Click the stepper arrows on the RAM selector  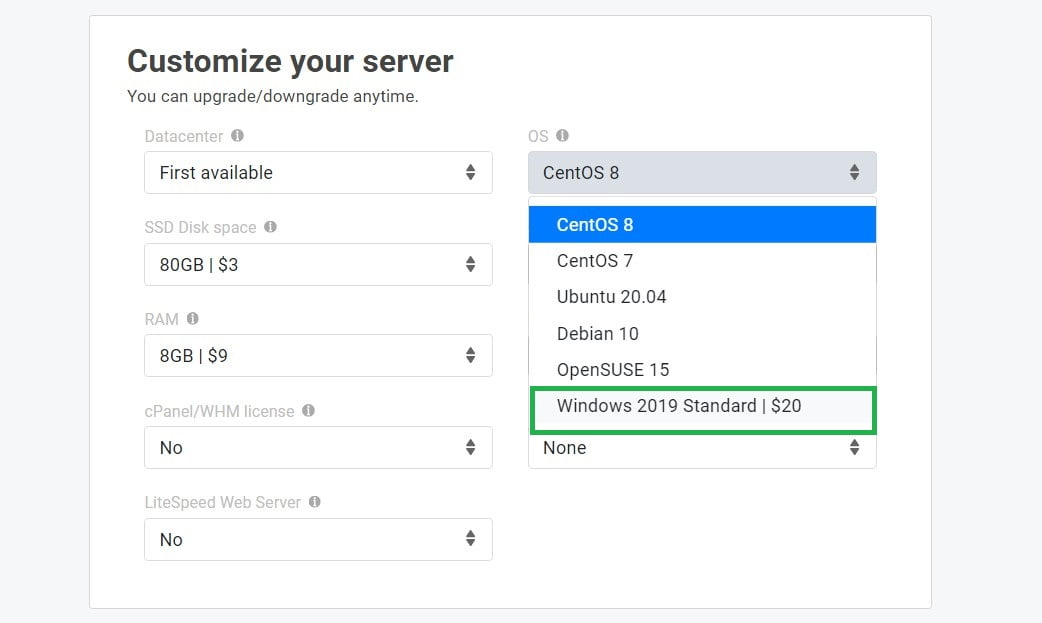click(470, 355)
